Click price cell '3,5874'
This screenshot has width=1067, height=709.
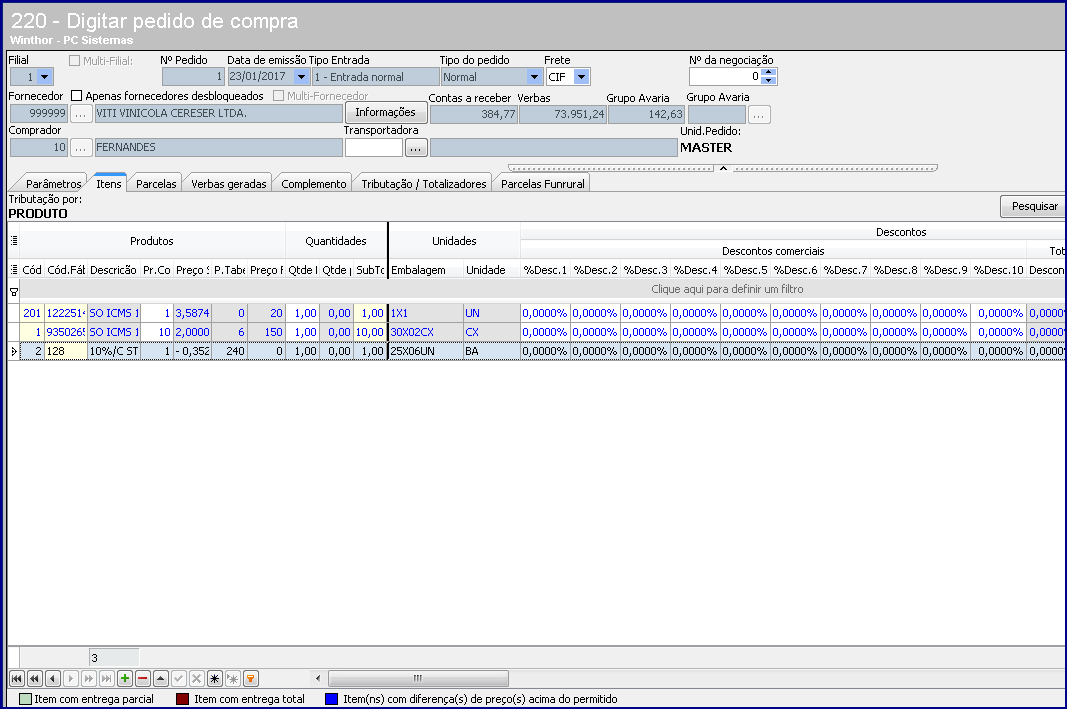coord(193,313)
